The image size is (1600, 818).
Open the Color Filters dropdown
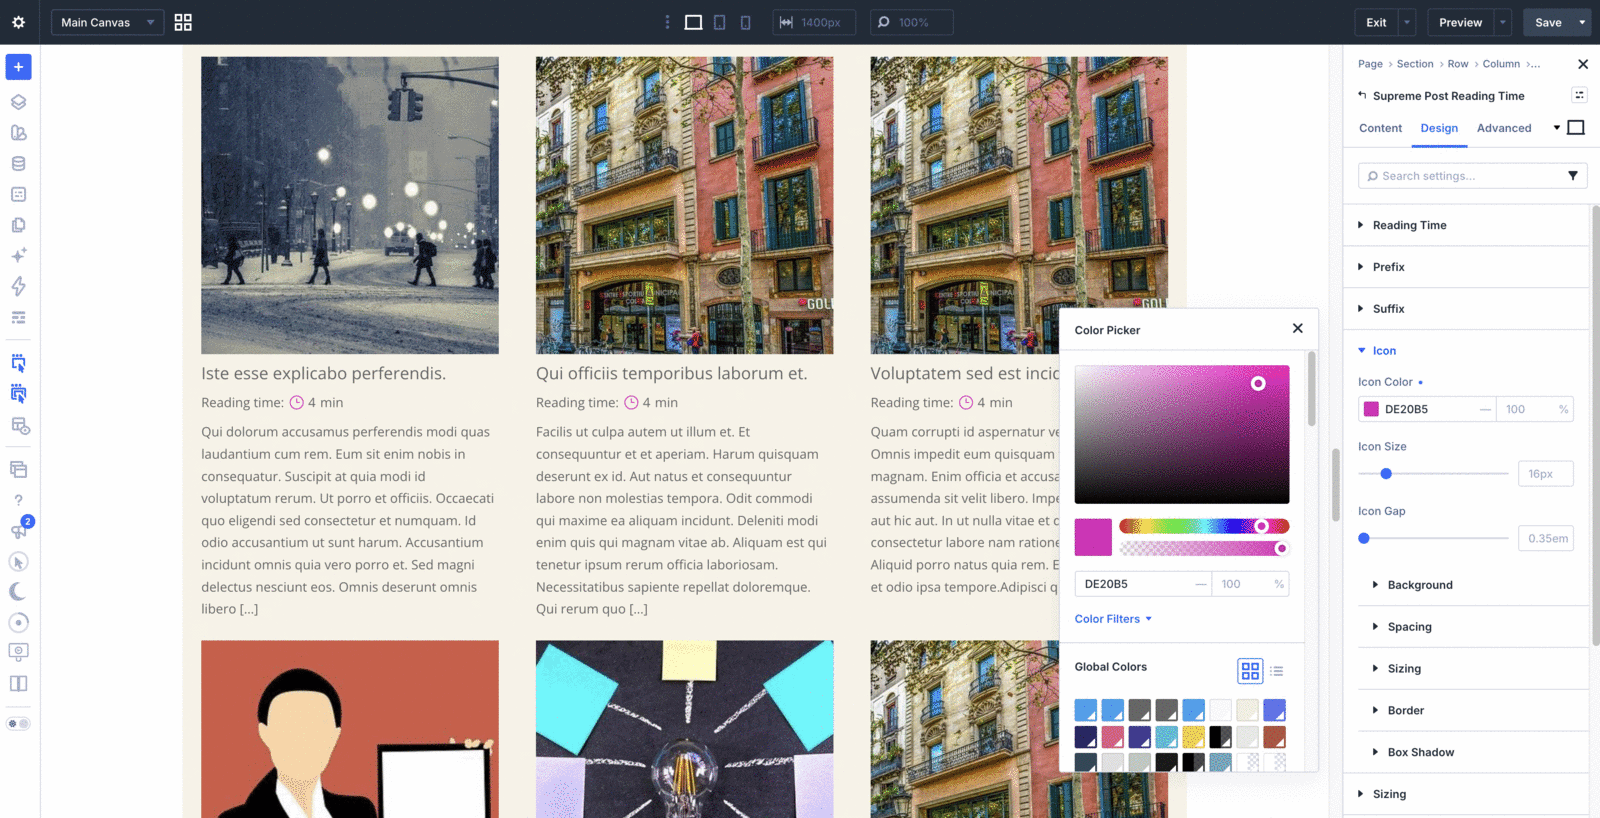(1113, 619)
